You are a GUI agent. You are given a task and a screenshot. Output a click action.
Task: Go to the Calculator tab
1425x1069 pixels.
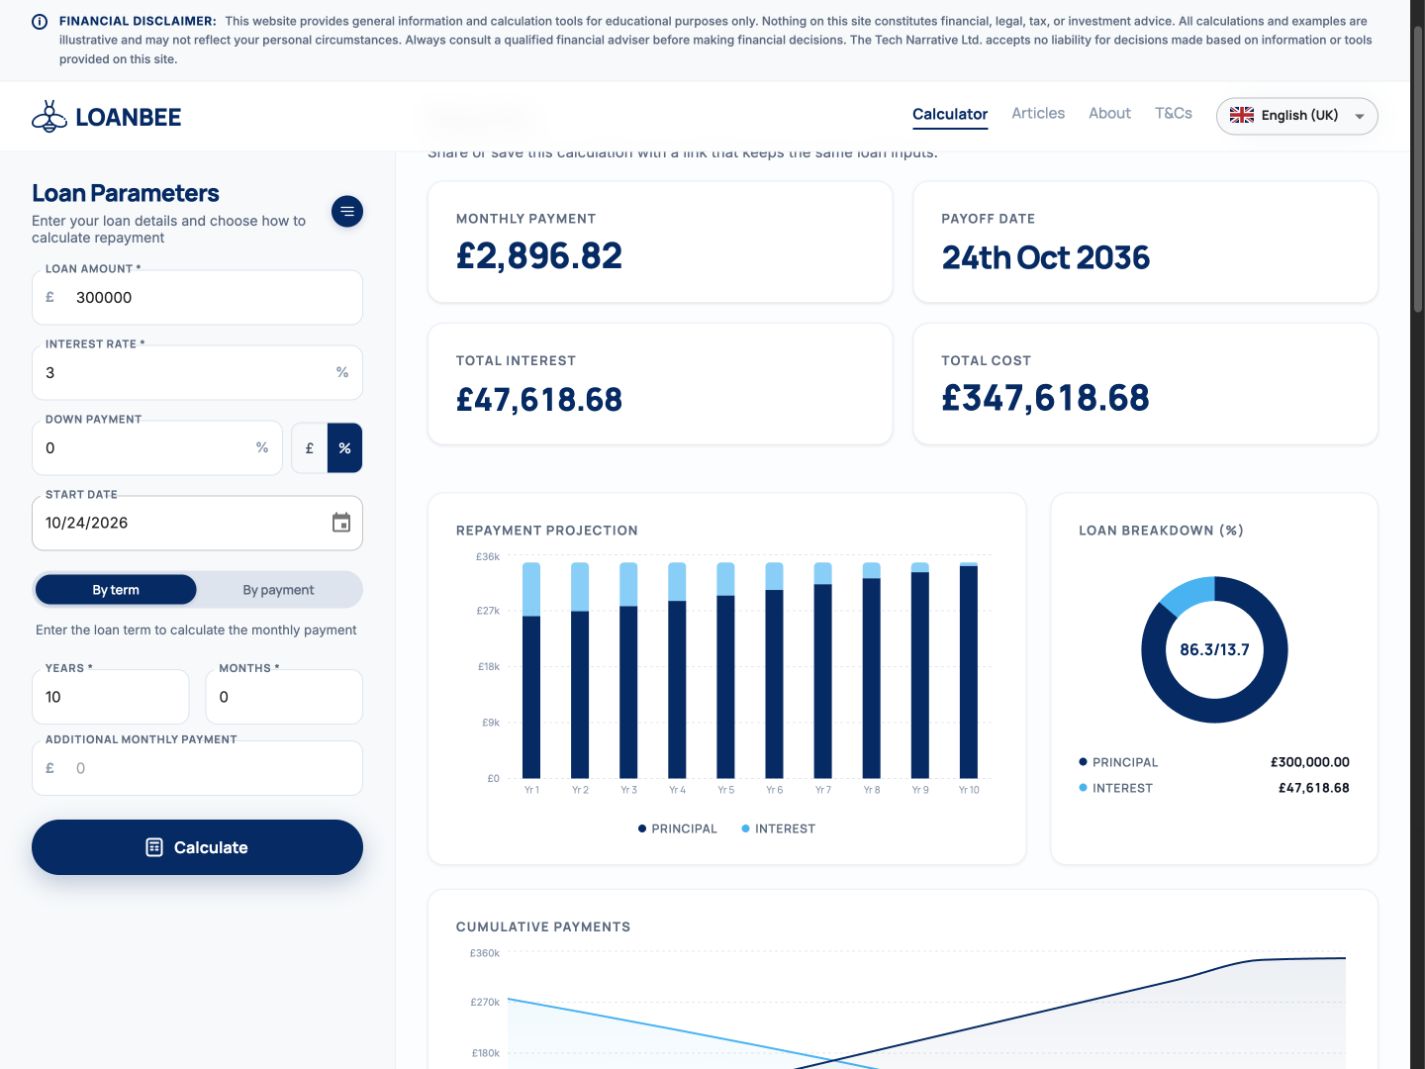pyautogui.click(x=950, y=114)
